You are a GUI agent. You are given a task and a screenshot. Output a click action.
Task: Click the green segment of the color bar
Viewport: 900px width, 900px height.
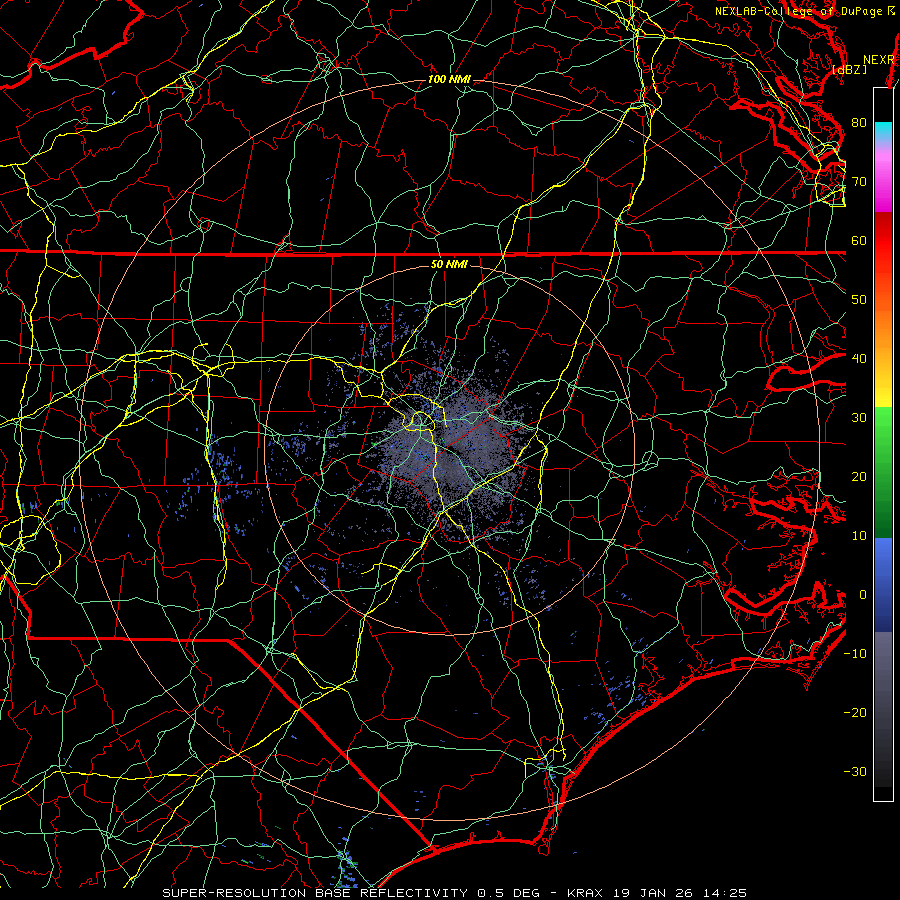(883, 472)
